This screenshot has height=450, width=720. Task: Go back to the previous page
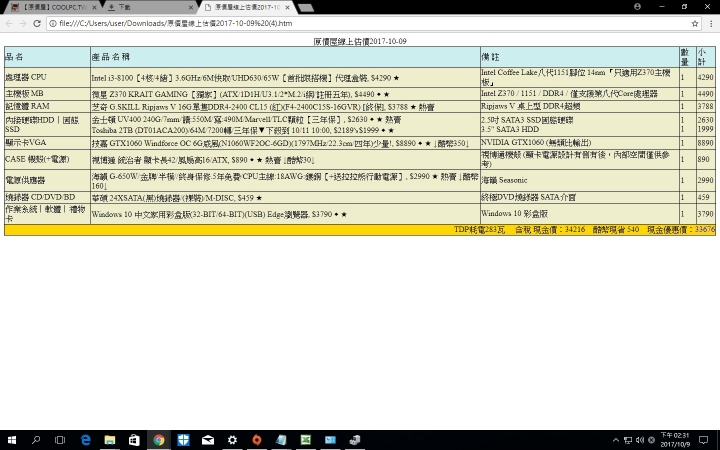[x=9, y=23]
